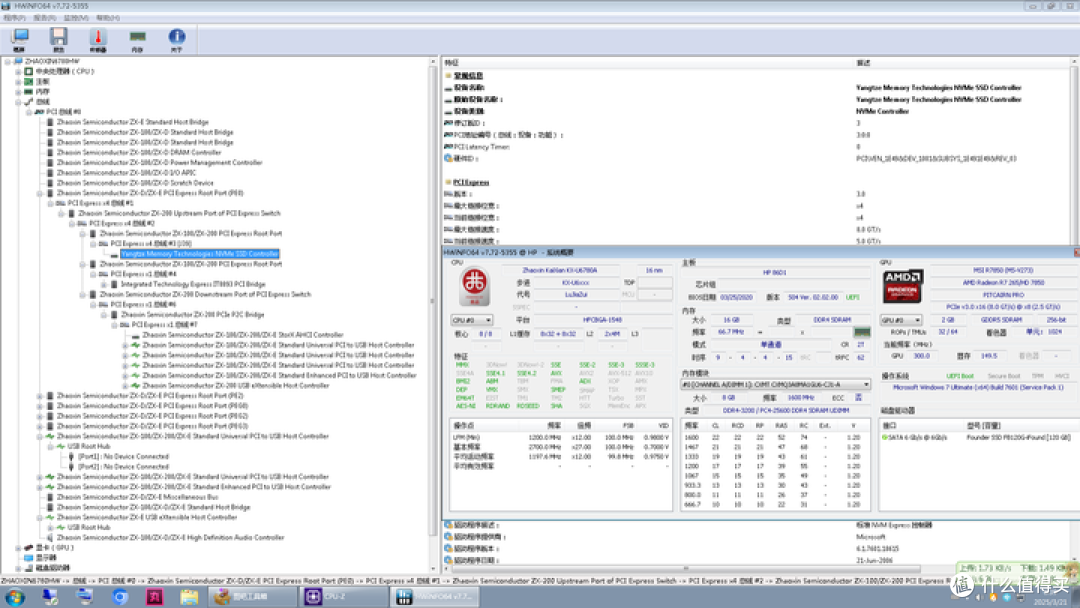Open the Help (H) menu
This screenshot has width=1080, height=608.
click(107, 18)
